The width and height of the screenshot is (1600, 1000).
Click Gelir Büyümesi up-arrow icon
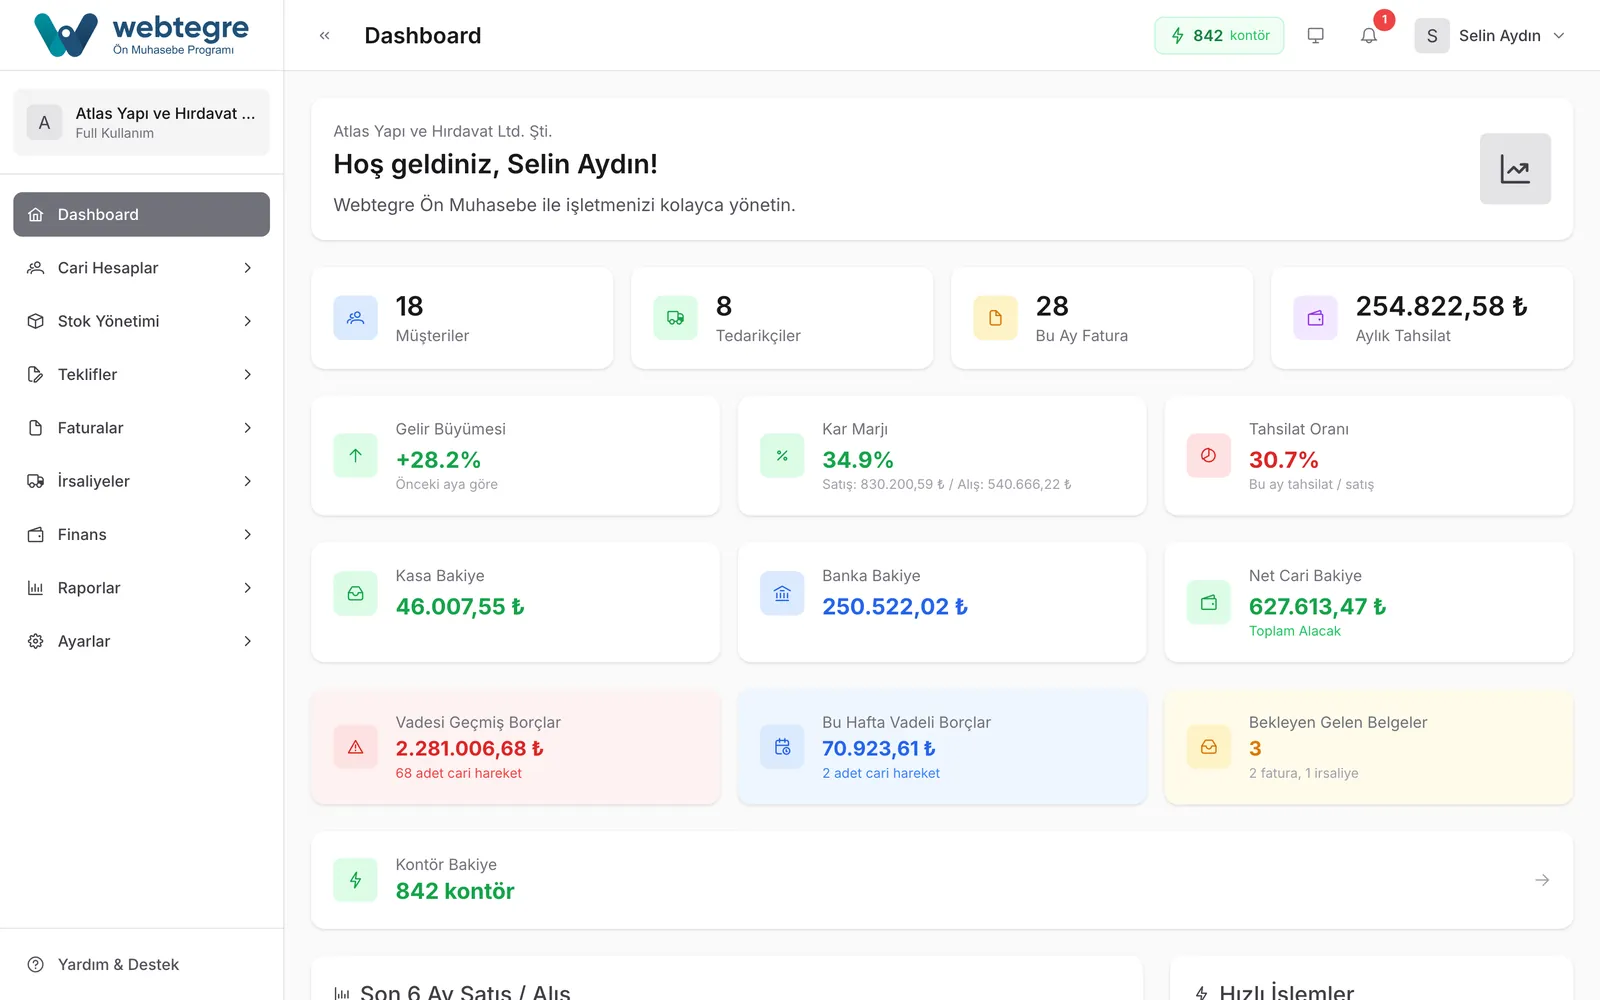pyautogui.click(x=355, y=456)
